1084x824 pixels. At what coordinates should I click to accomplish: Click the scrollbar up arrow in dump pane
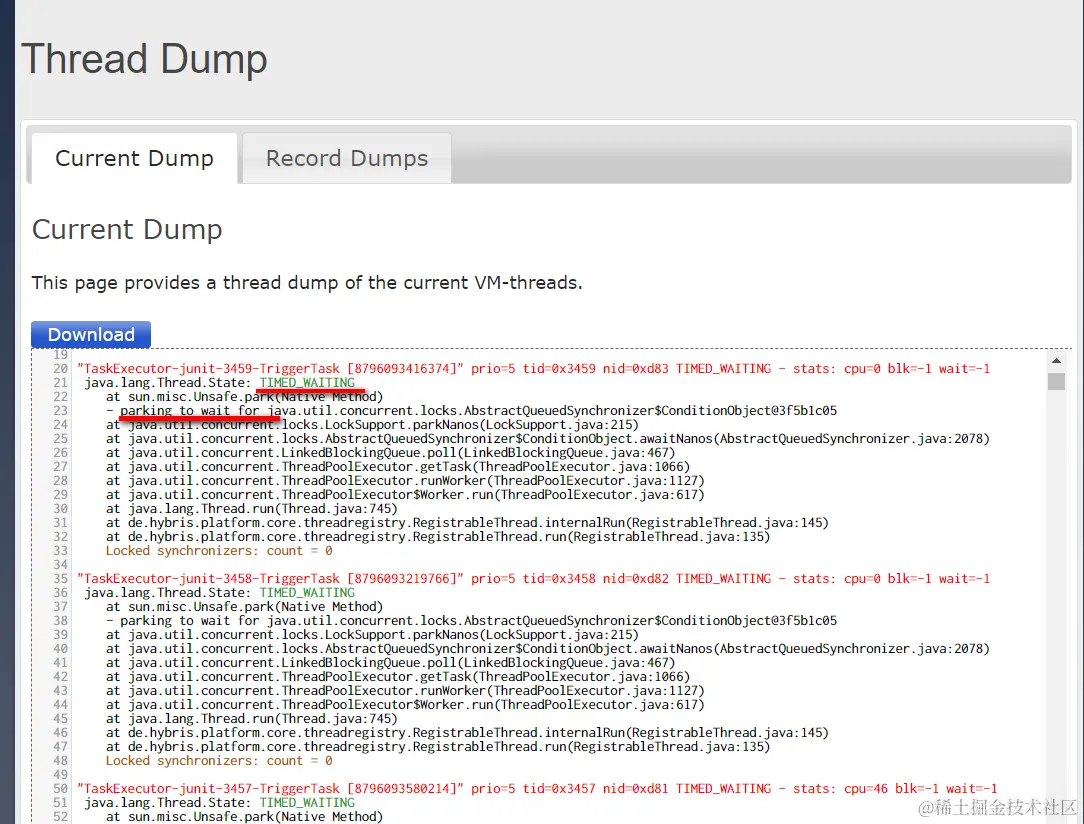(x=1056, y=361)
